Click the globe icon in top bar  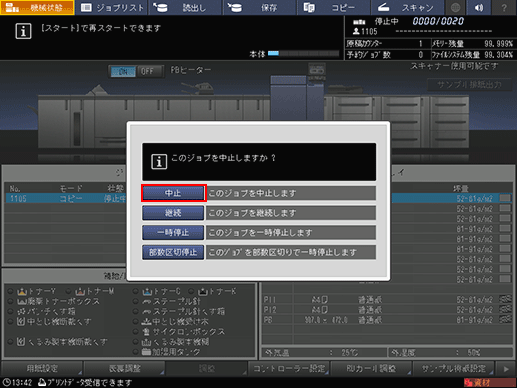455,7
